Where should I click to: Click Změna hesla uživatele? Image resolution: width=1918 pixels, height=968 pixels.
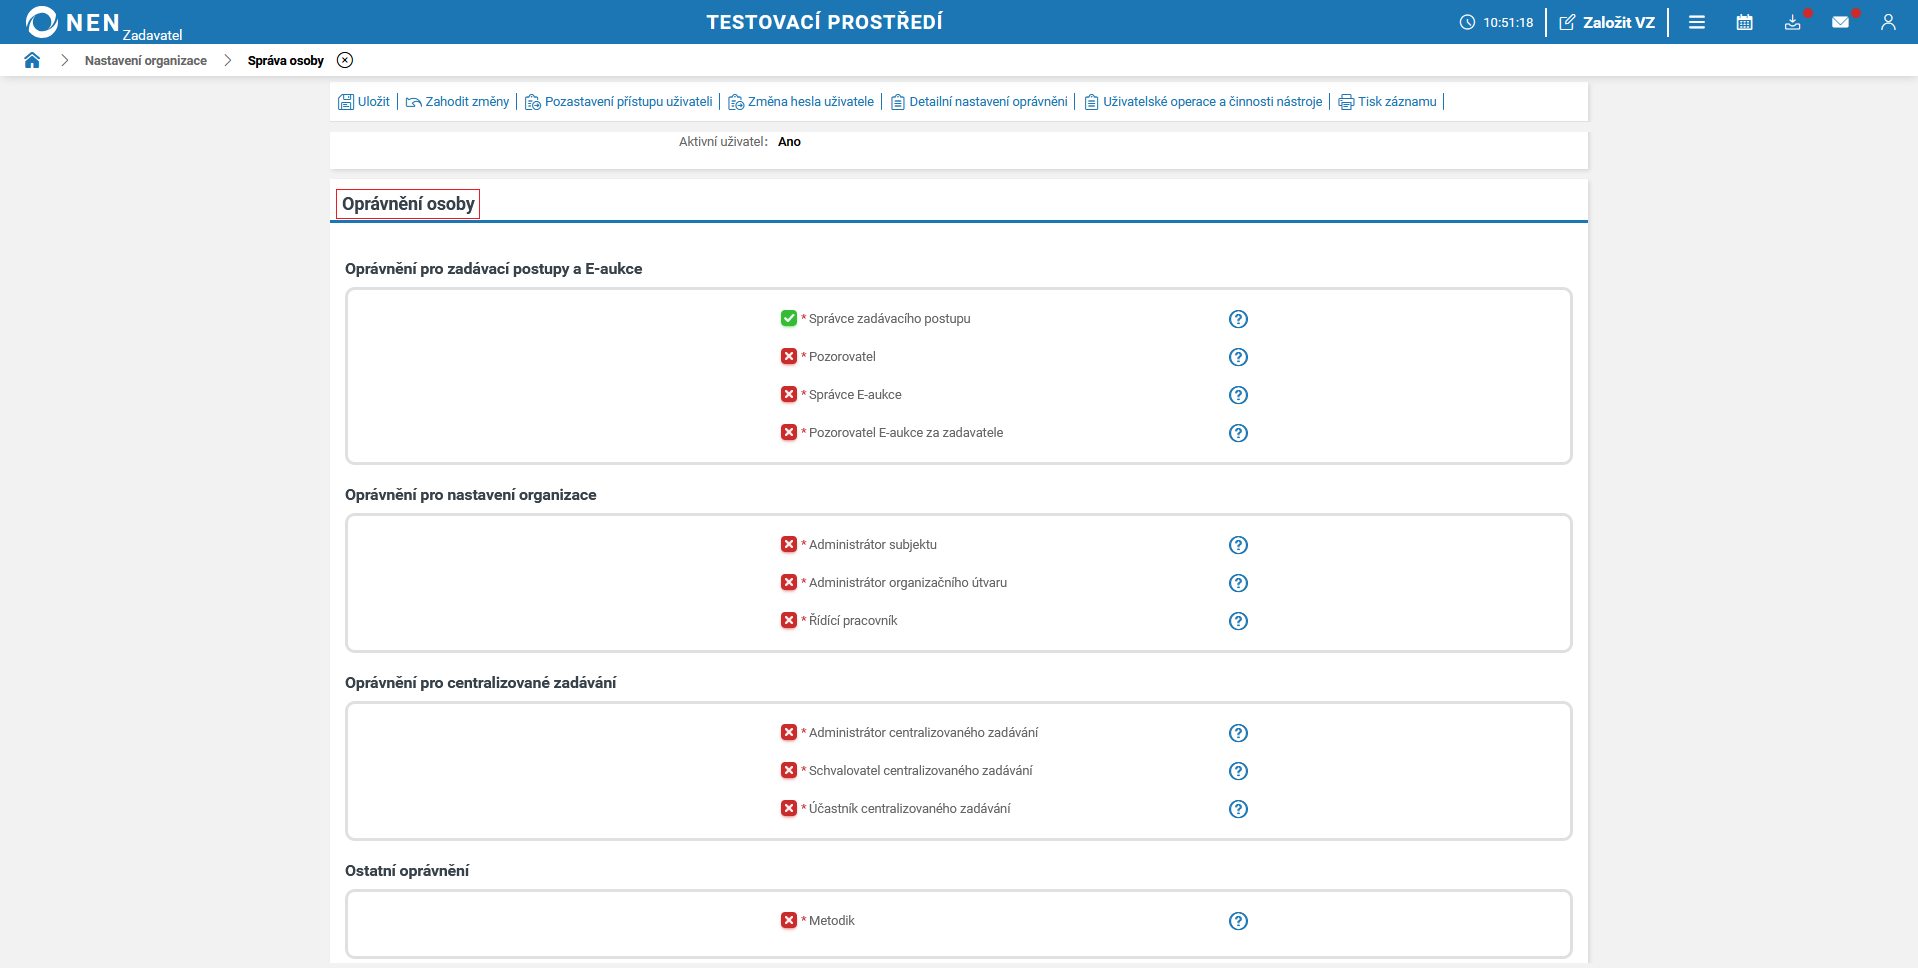801,102
